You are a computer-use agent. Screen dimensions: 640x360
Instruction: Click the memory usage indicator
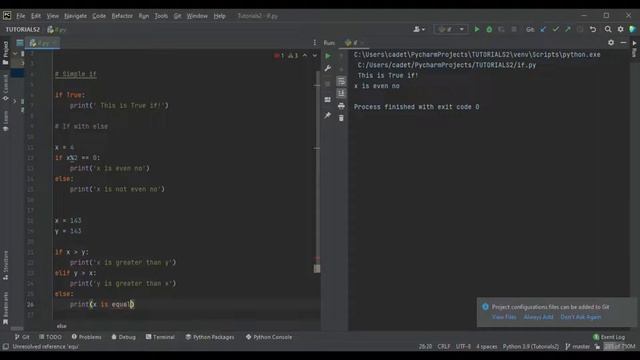coord(620,347)
